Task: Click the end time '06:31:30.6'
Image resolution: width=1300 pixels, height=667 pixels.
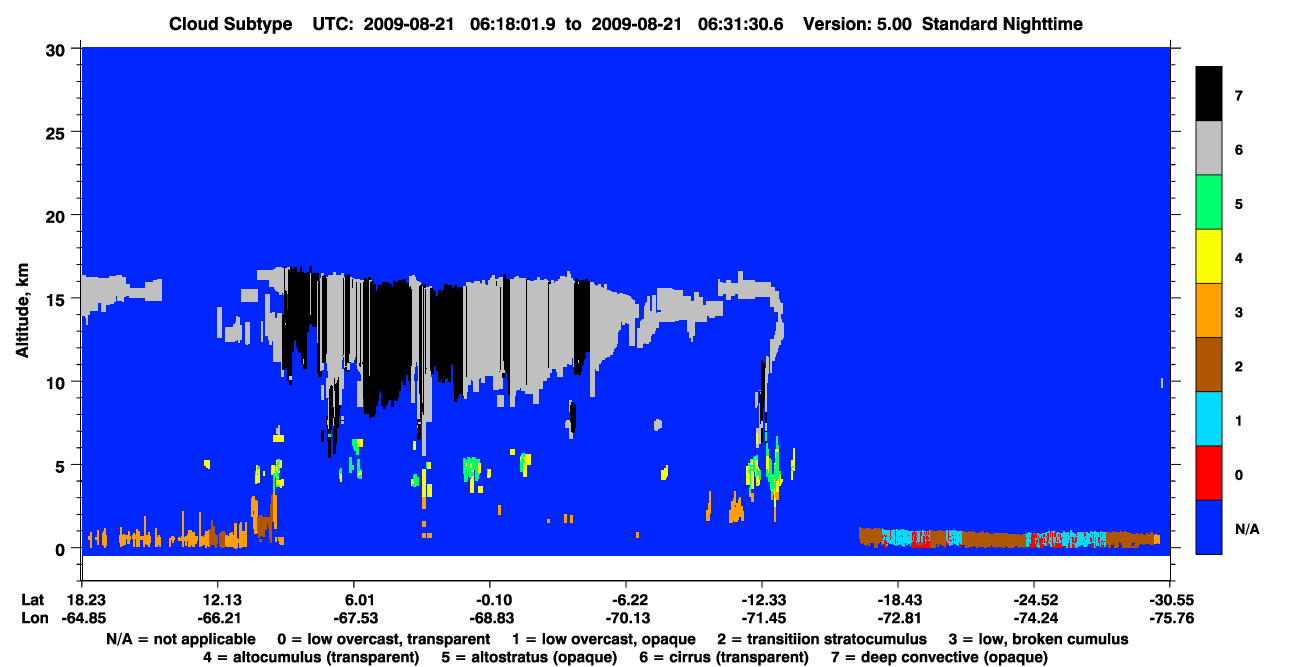Action: coord(742,24)
